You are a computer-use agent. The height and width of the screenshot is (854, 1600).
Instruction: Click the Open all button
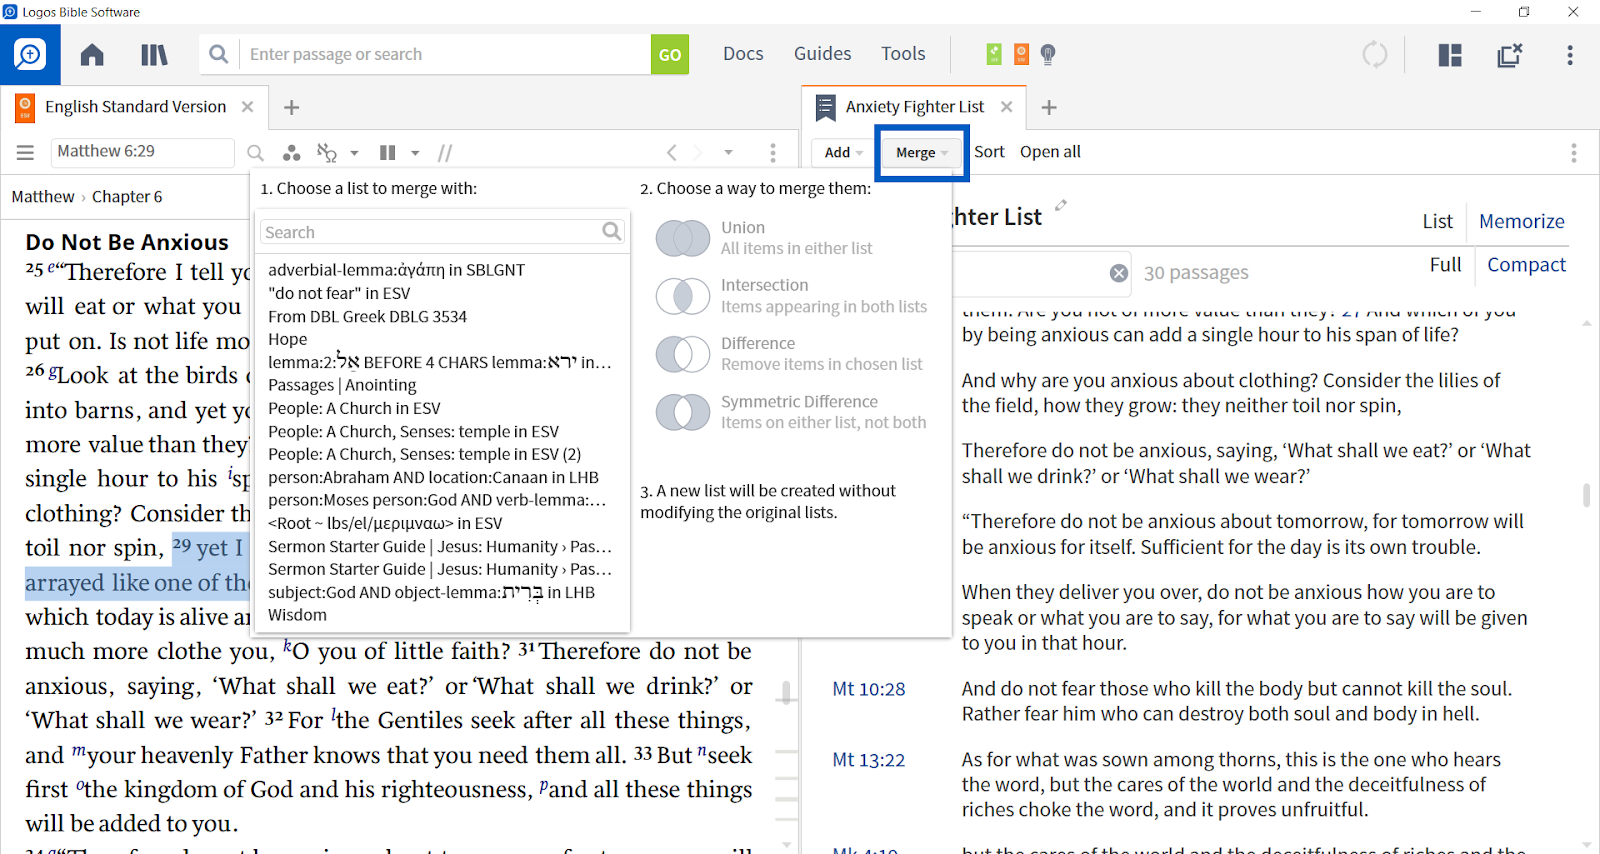point(1050,152)
